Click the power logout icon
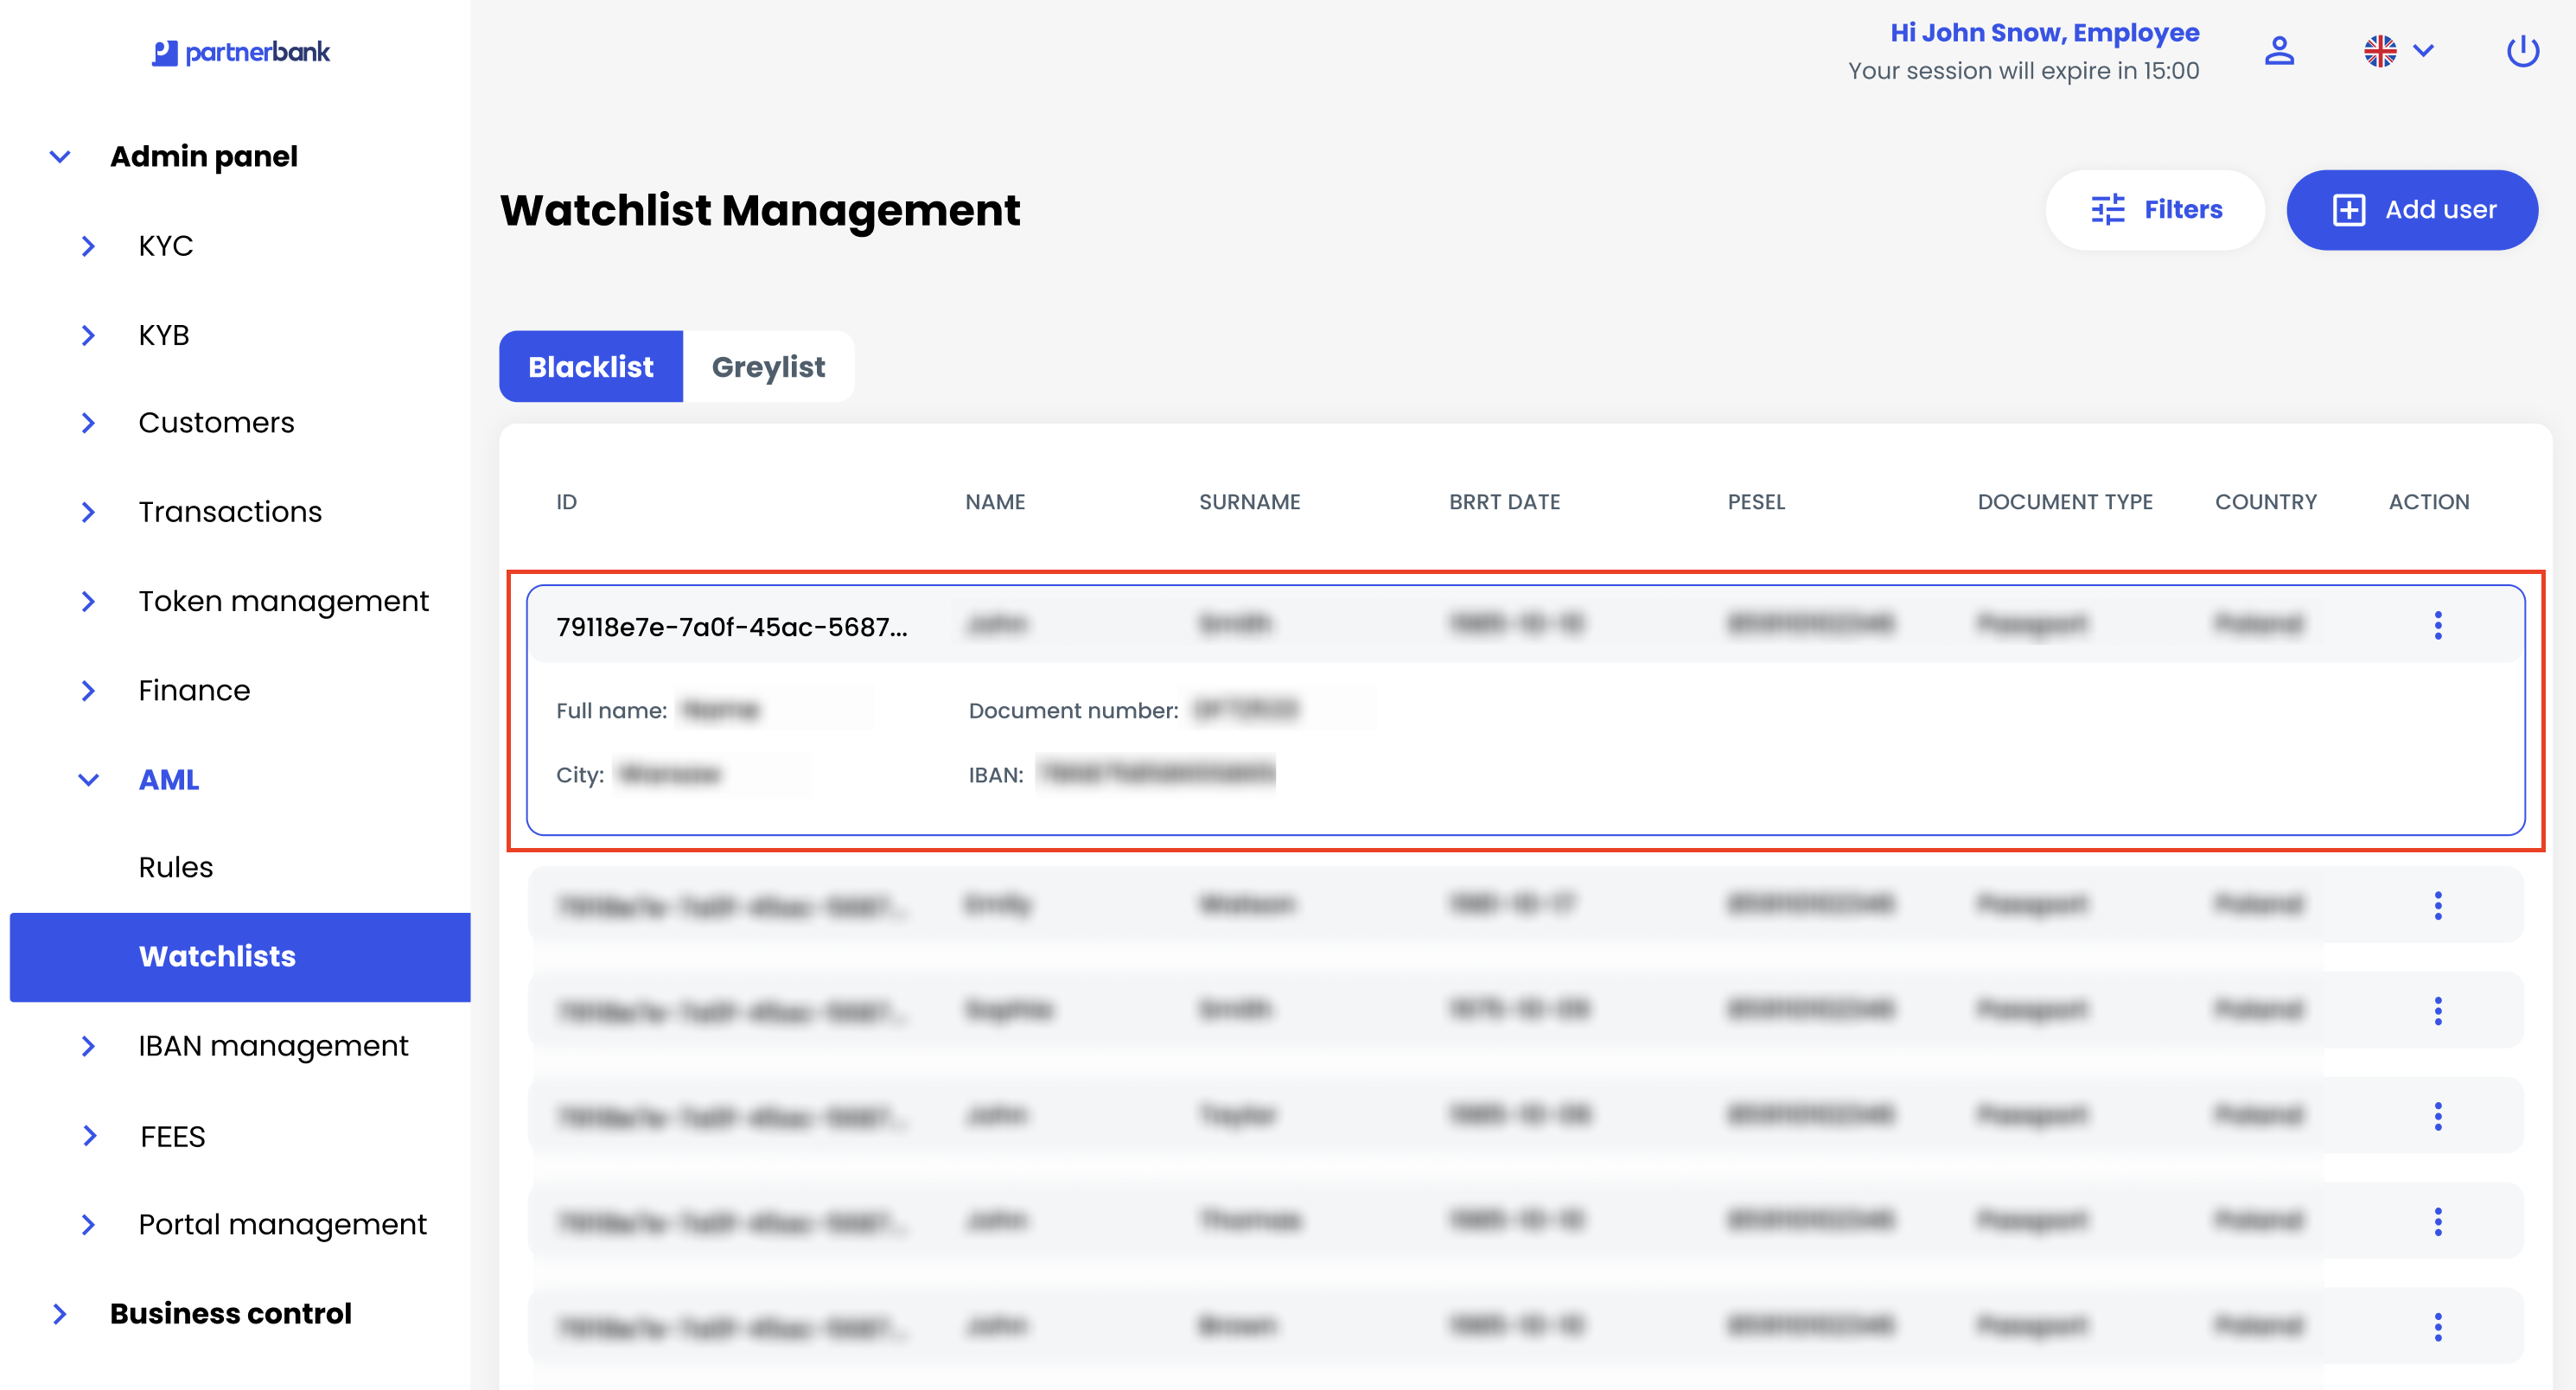The height and width of the screenshot is (1390, 2576). tap(2522, 51)
